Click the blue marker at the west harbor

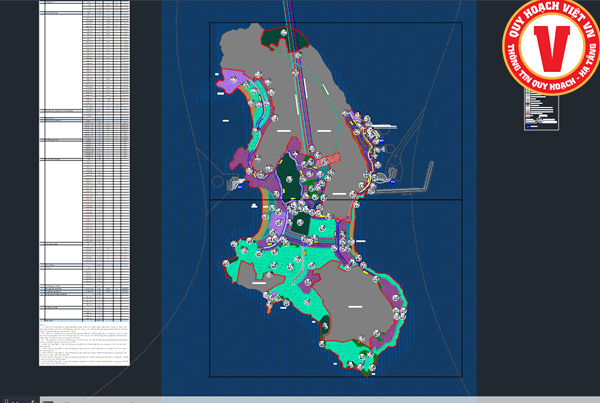coord(240,187)
